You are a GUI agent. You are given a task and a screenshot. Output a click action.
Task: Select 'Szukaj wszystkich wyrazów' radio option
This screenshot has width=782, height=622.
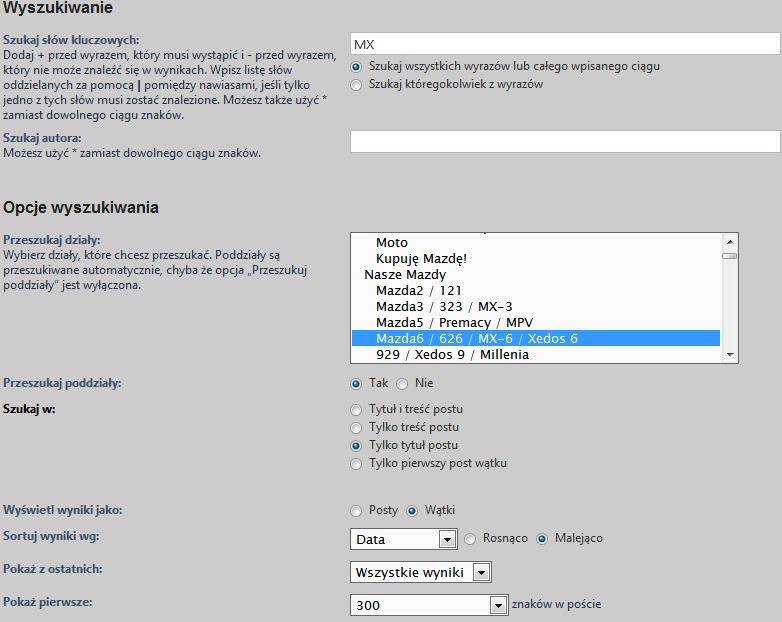coord(356,67)
